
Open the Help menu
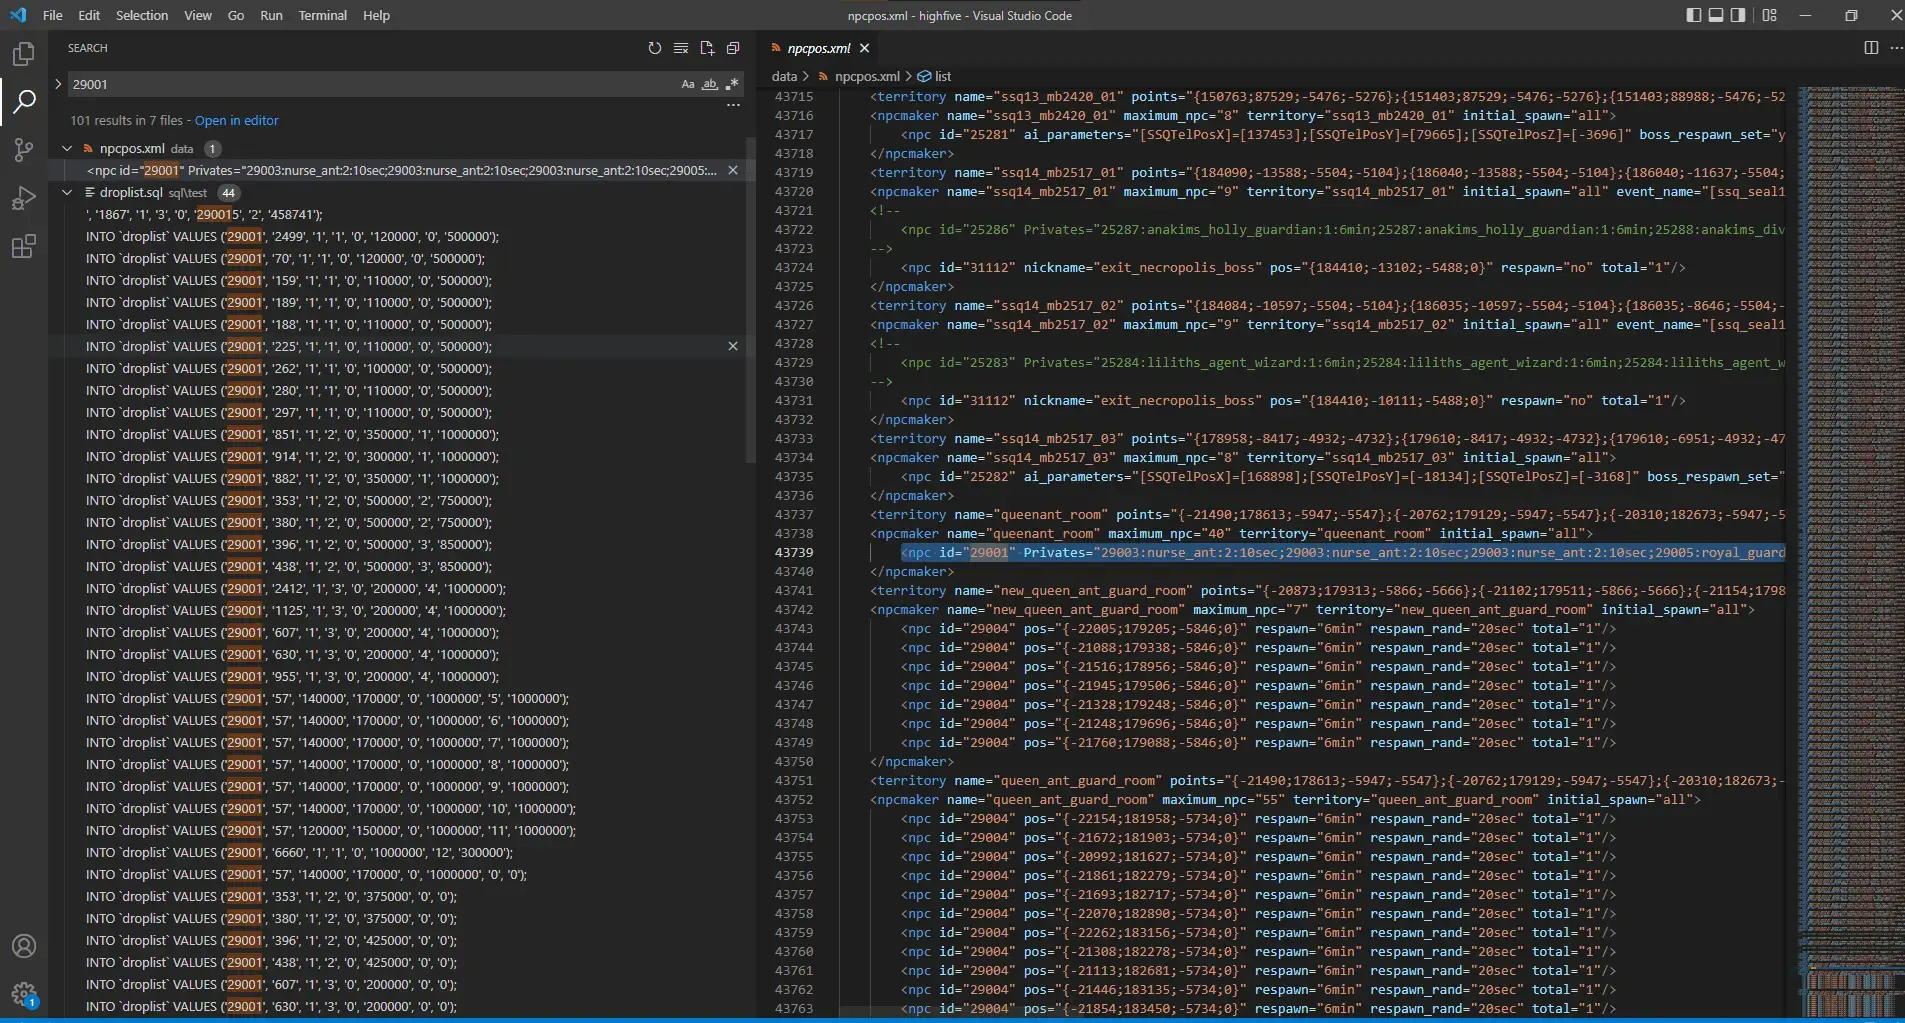(x=376, y=15)
